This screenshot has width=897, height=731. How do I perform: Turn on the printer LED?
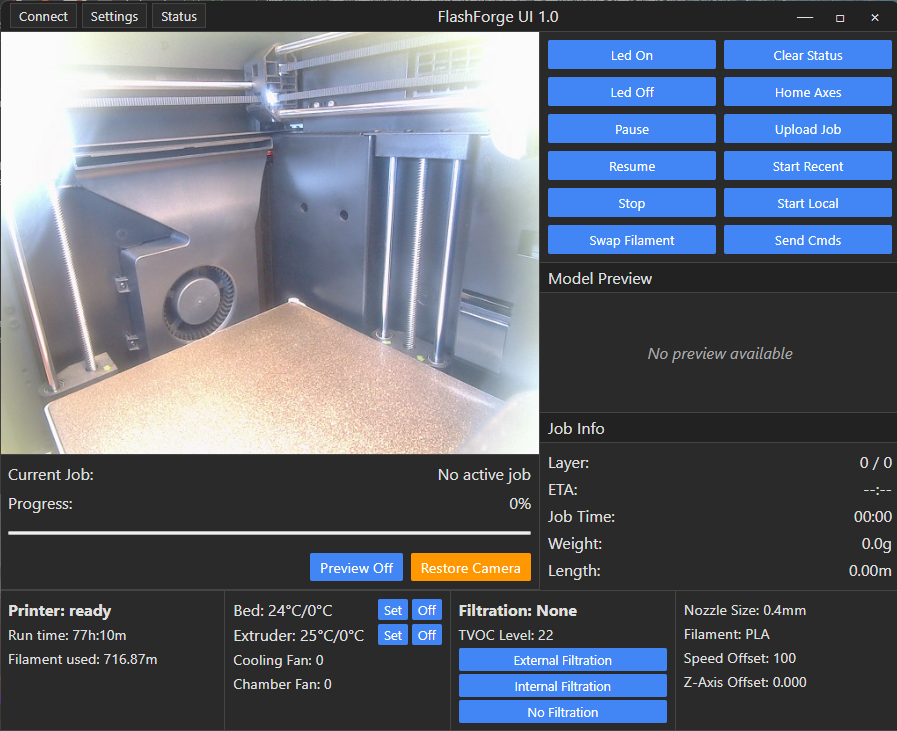(632, 55)
